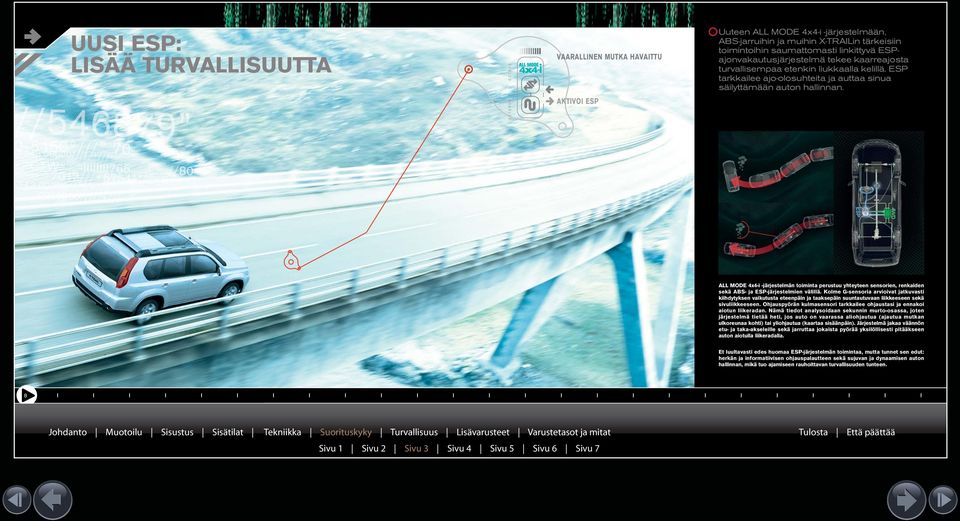Image resolution: width=960 pixels, height=521 pixels.
Task: Click the silver X-TRAIL car in photo
Action: [x=160, y=272]
